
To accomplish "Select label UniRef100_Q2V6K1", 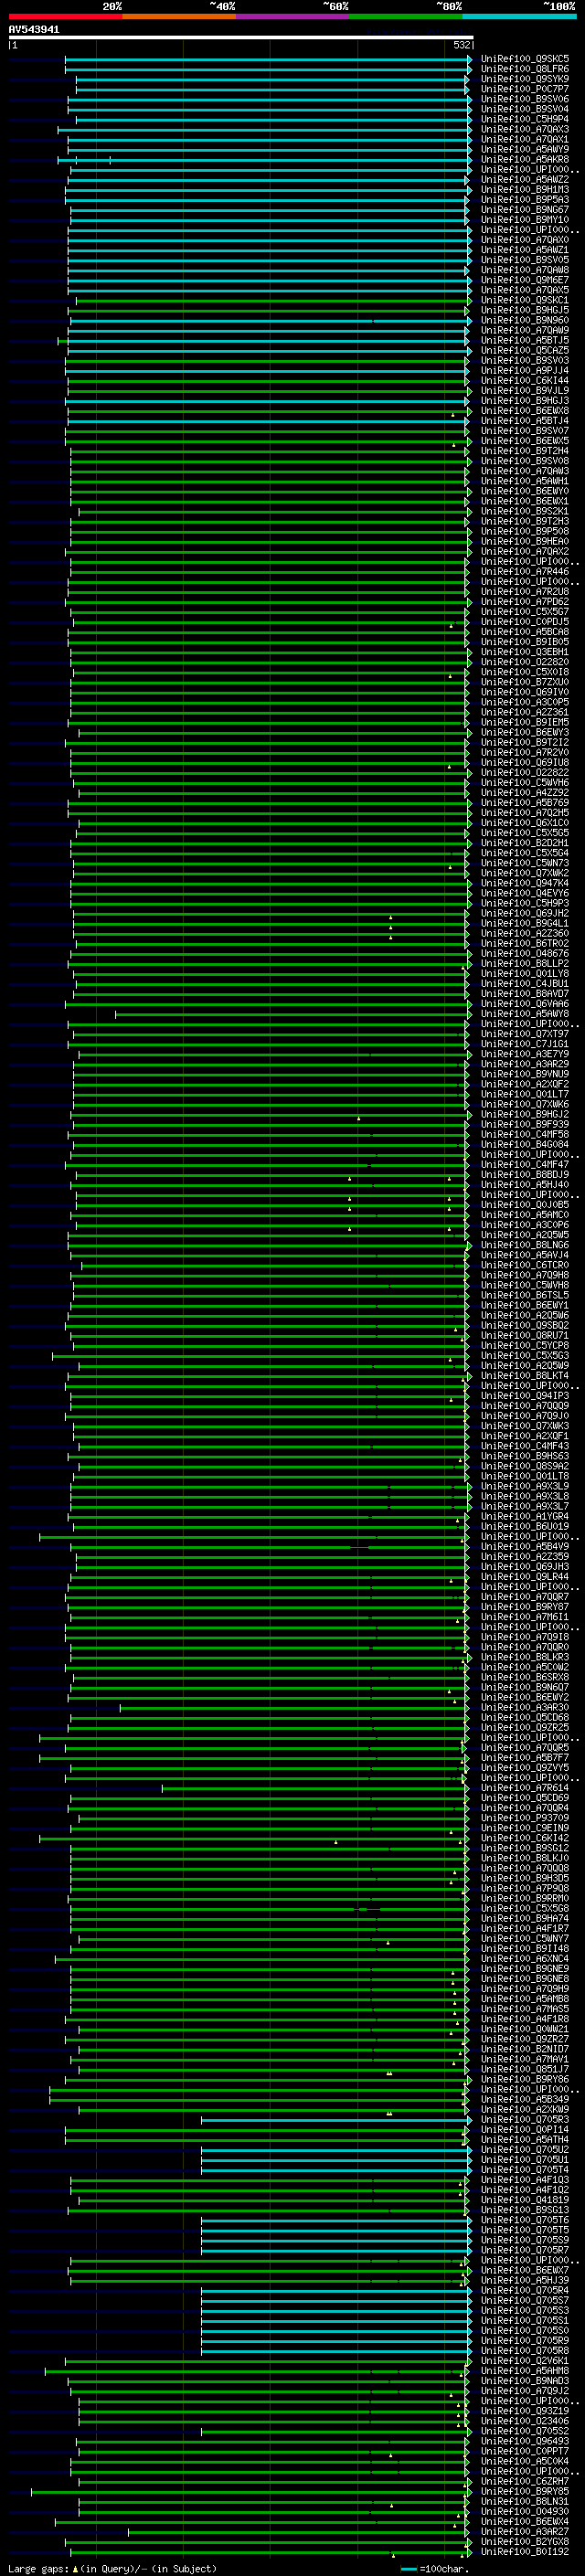I will click(525, 2360).
